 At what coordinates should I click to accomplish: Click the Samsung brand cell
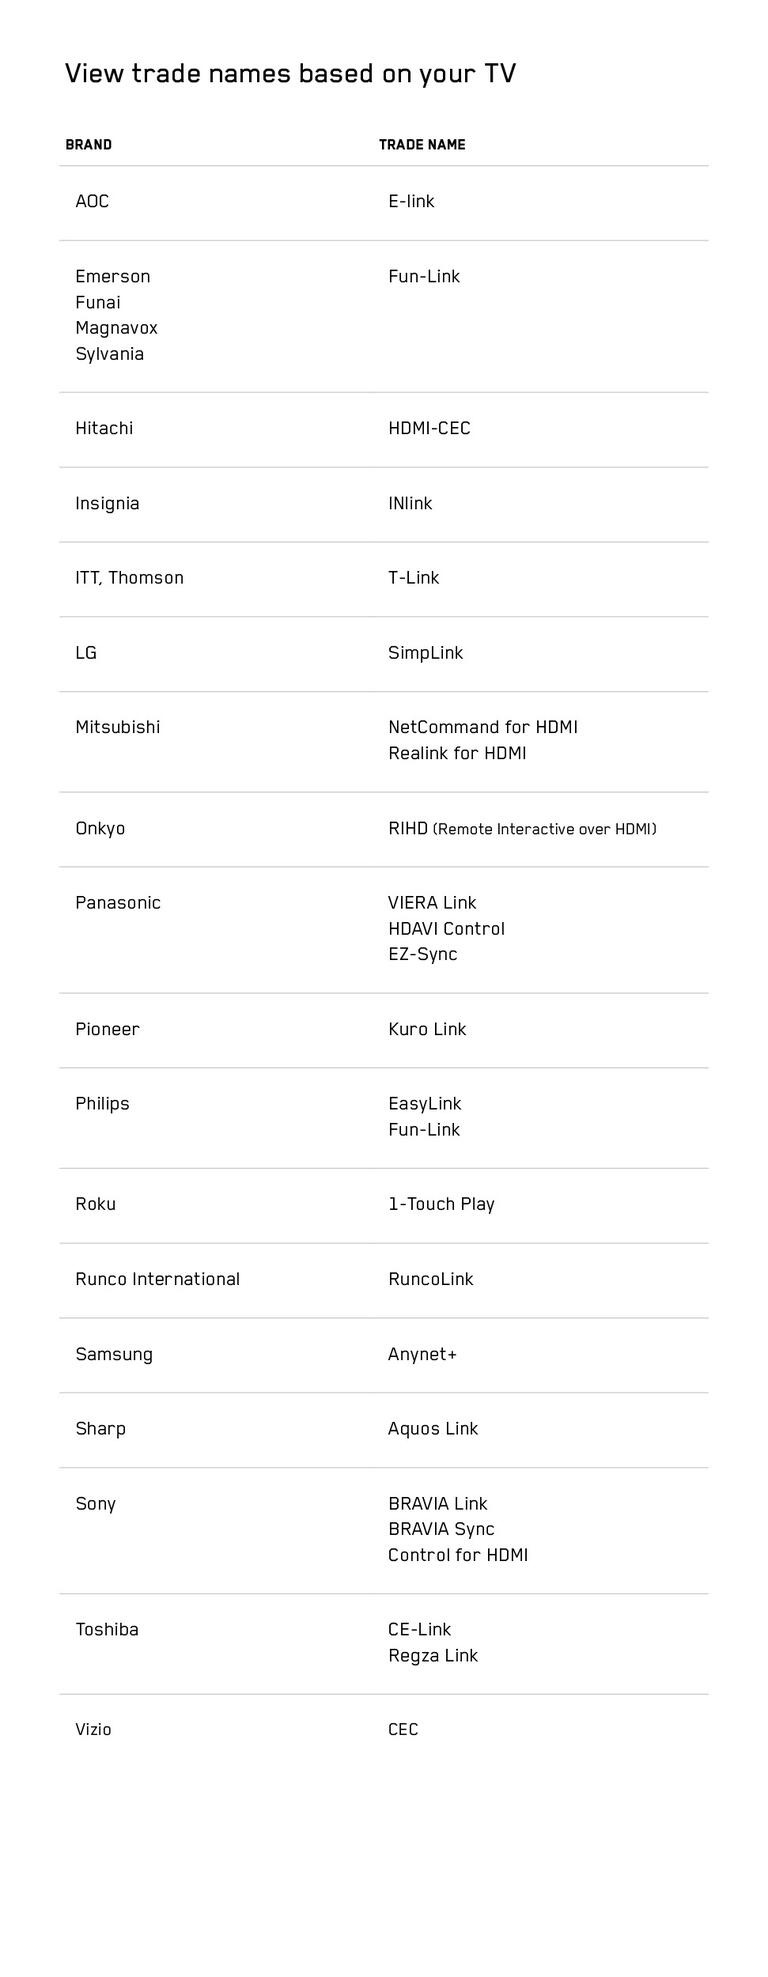coord(114,1355)
